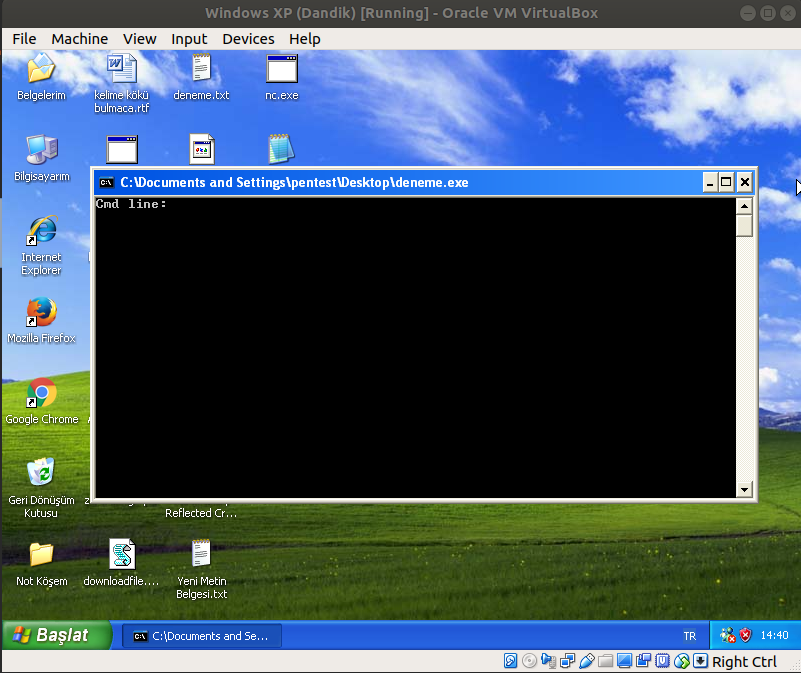Open the Devices menu

tap(248, 39)
